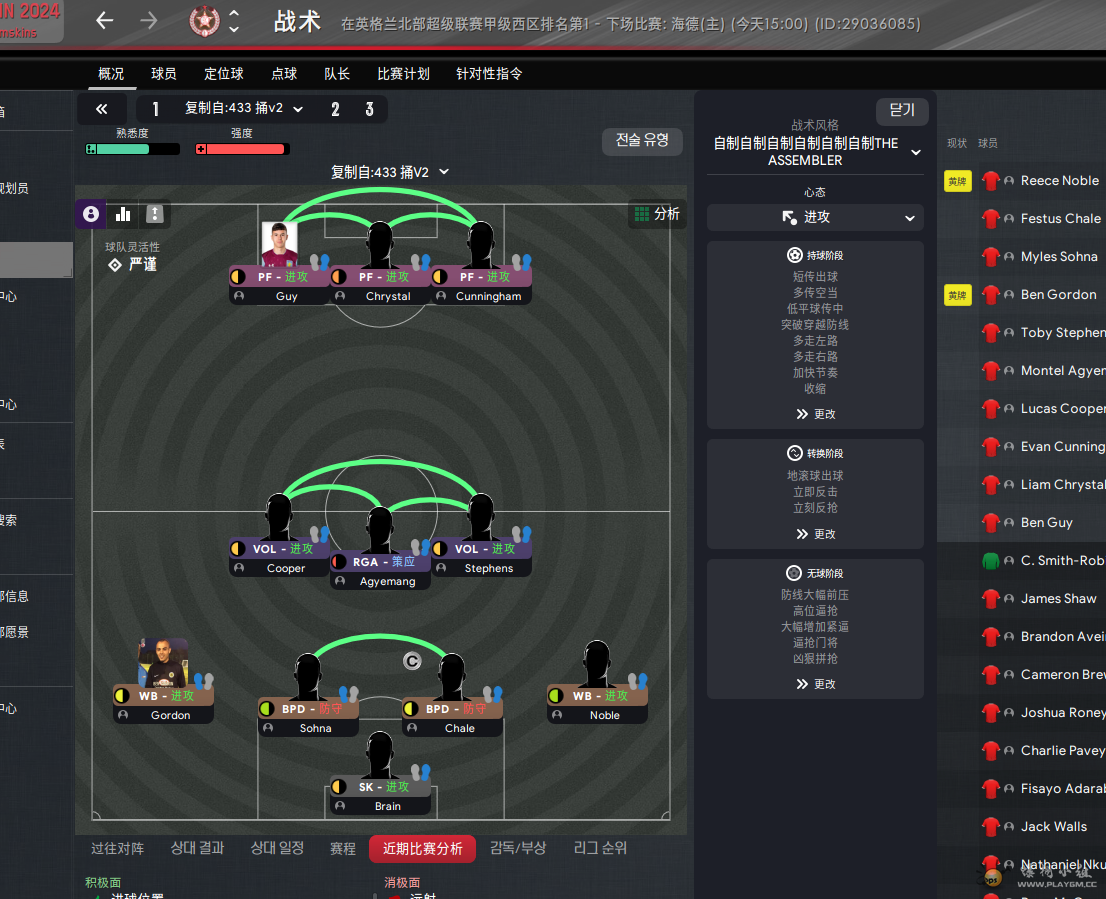Screen dimensions: 1106x899
Task: Click the 닫기 close panel button
Action: (x=902, y=111)
